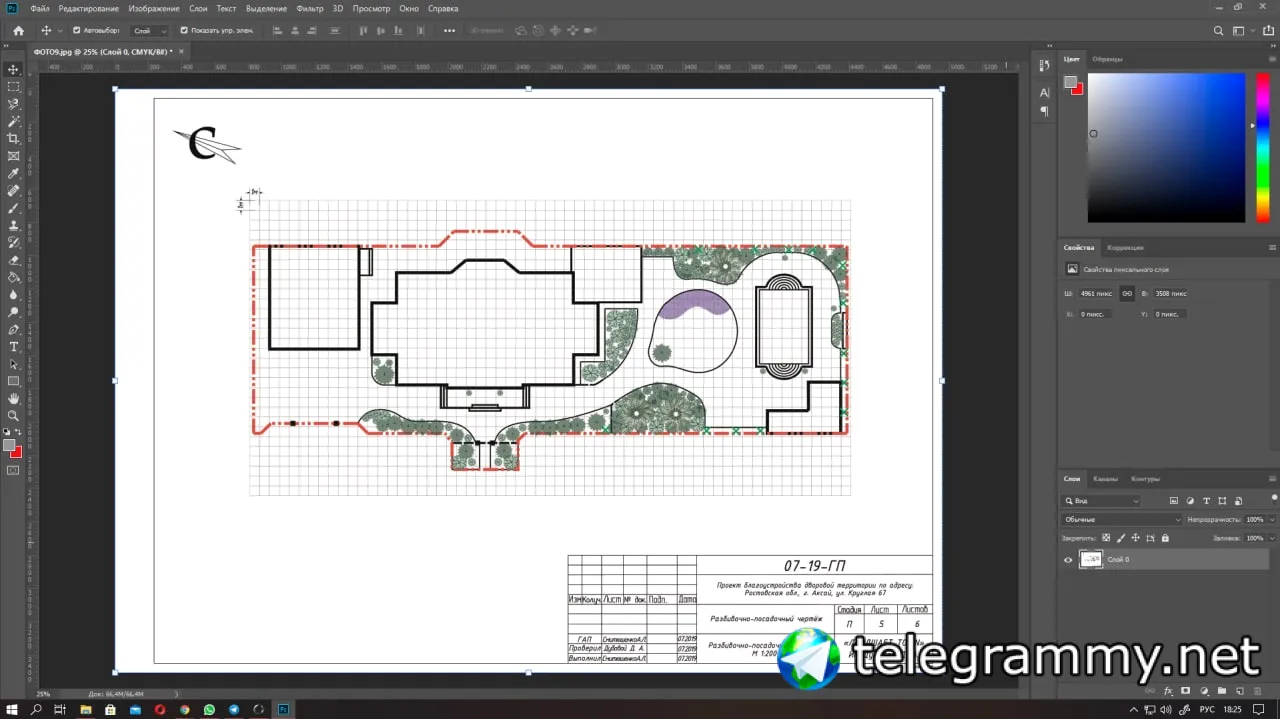The image size is (1280, 719).
Task: Select the Brush tool
Action: (14, 208)
